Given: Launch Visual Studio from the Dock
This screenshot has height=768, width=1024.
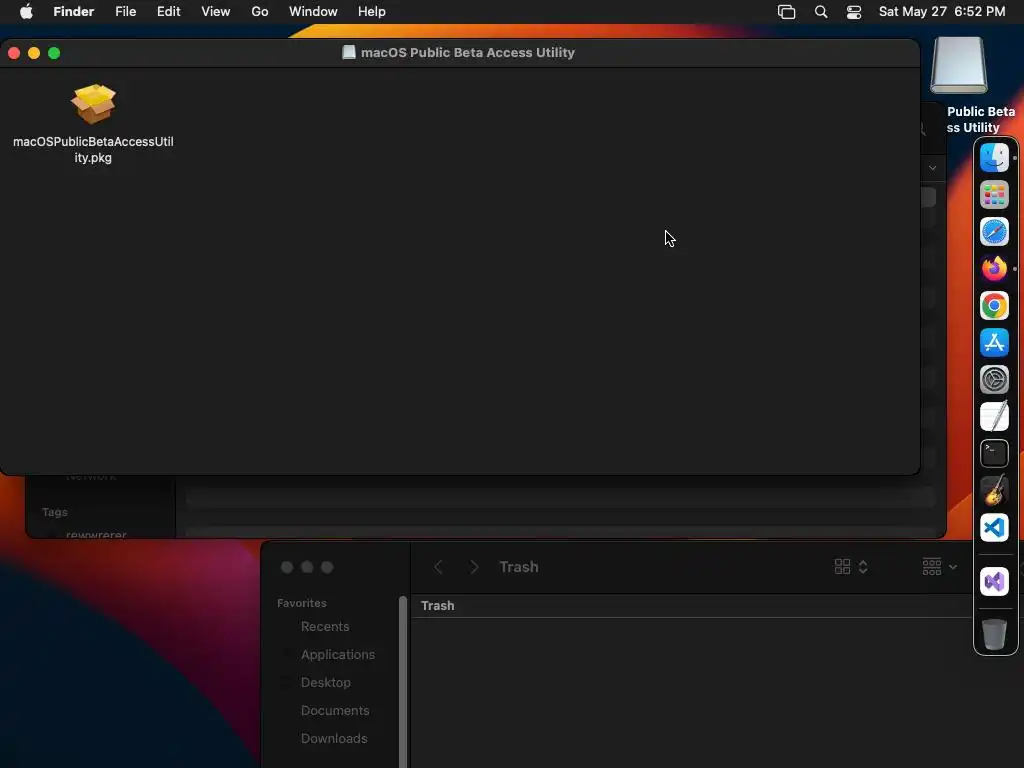Looking at the screenshot, I should click(x=994, y=581).
